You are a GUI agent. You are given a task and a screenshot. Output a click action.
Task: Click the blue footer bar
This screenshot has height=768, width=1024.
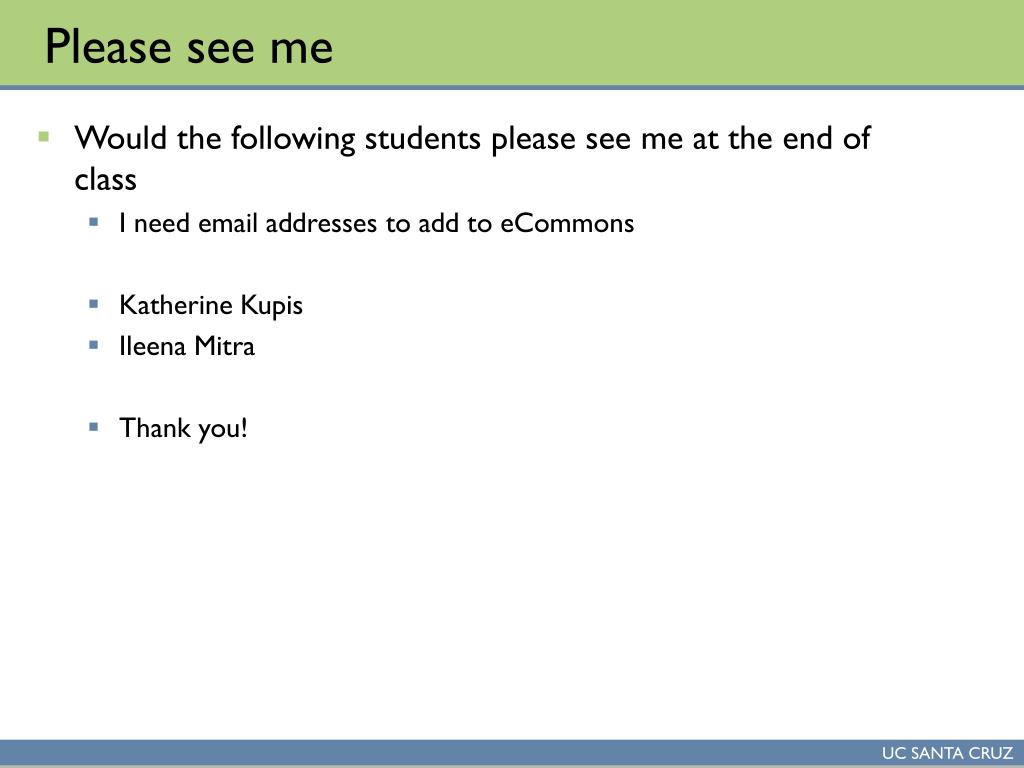(x=512, y=753)
